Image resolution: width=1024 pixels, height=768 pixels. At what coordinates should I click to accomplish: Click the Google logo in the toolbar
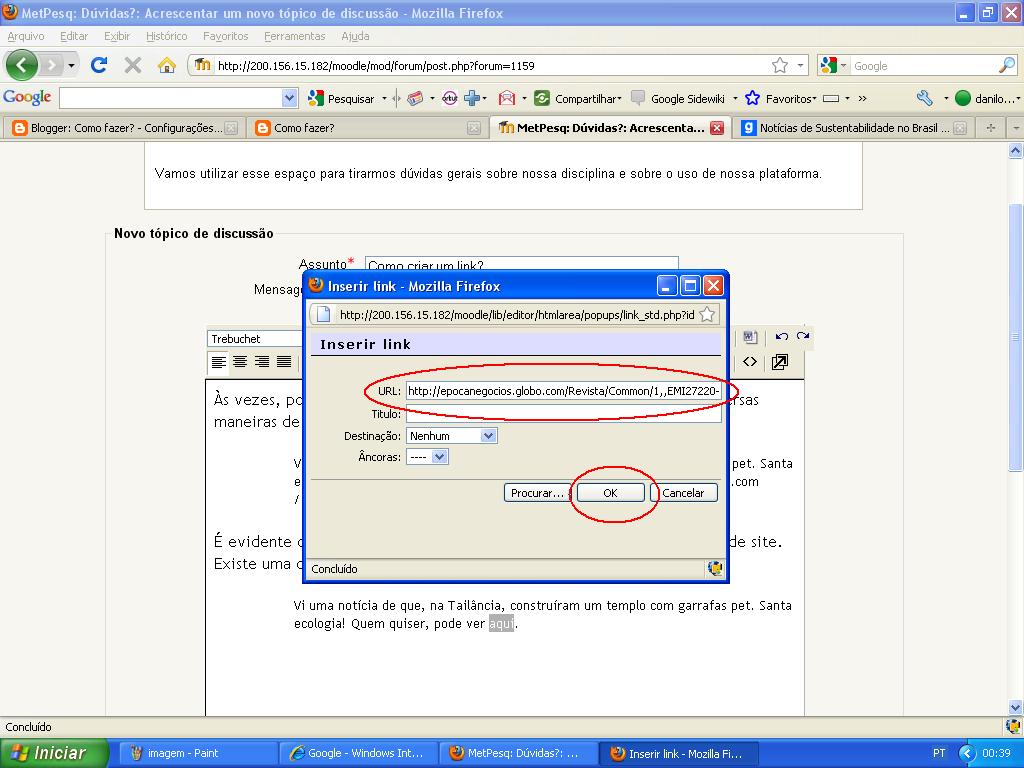(27, 97)
